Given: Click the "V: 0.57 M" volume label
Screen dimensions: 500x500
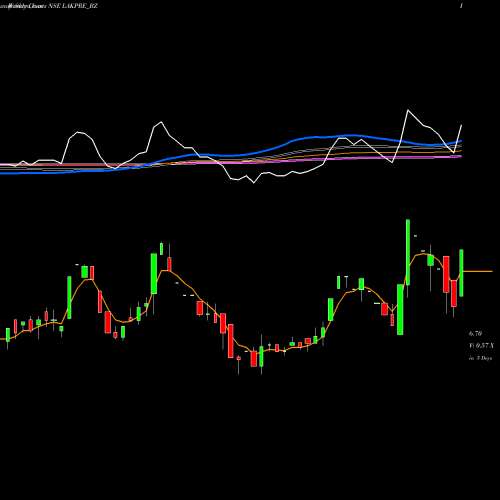Looking at the screenshot, I should 481,346.
